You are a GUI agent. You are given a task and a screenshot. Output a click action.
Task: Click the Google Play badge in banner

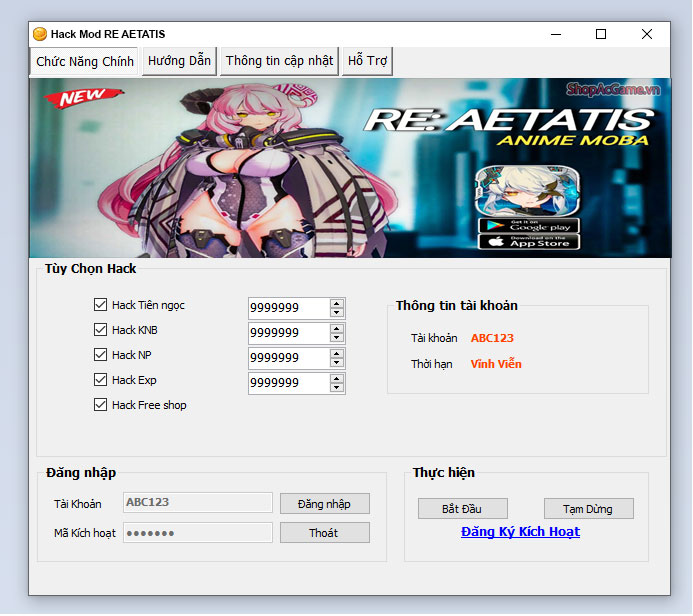[x=529, y=226]
